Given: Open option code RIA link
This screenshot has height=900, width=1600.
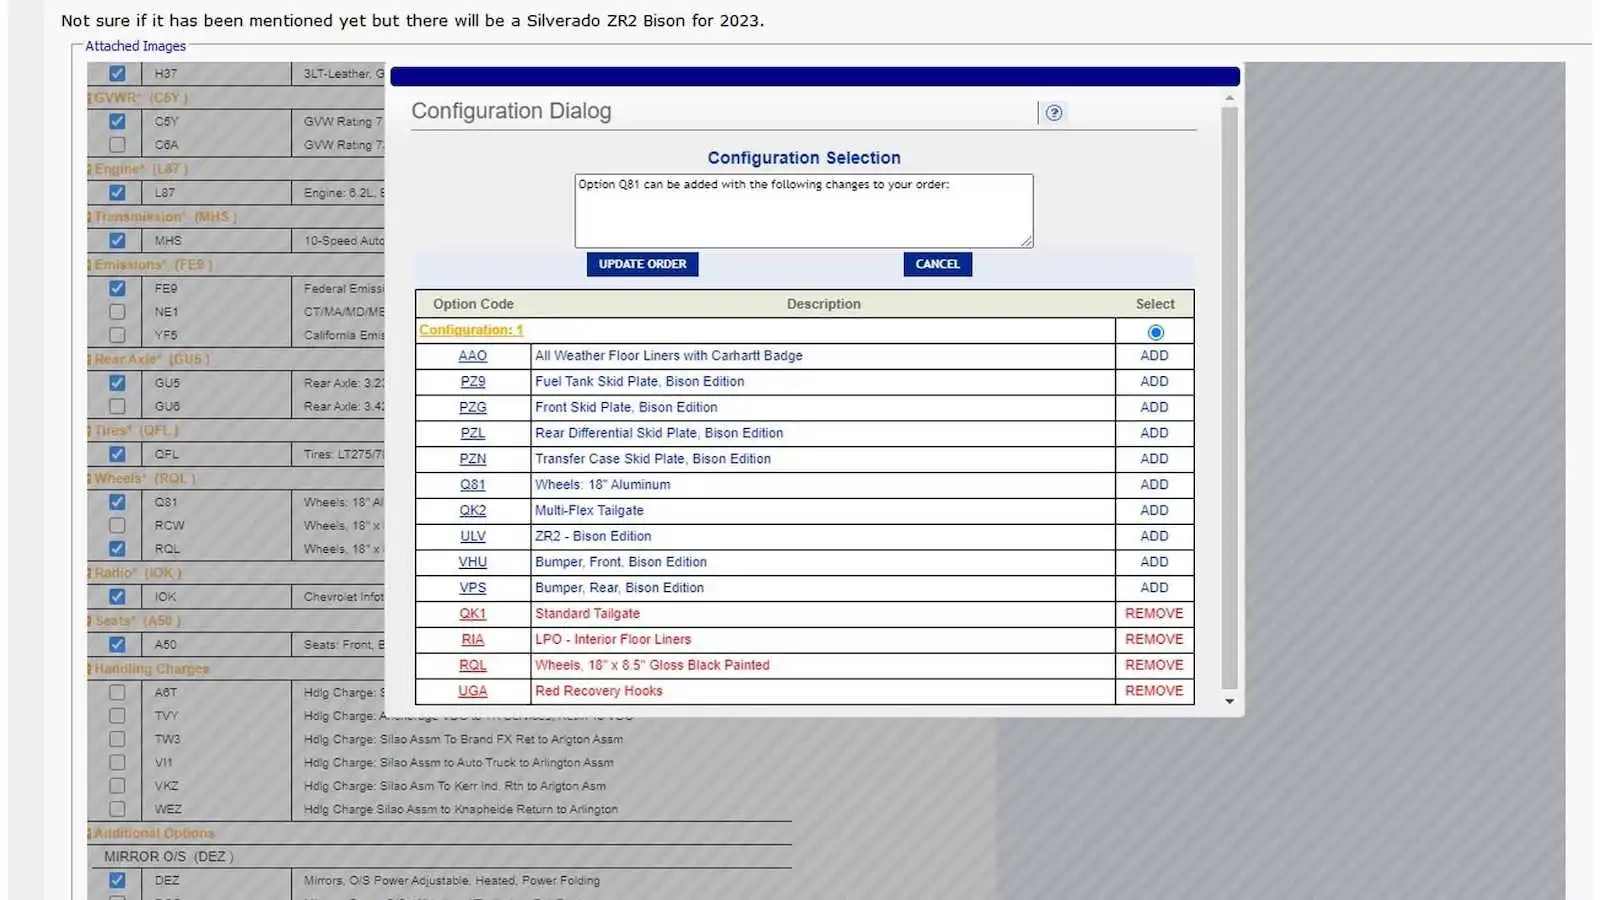Looking at the screenshot, I should coord(472,640).
